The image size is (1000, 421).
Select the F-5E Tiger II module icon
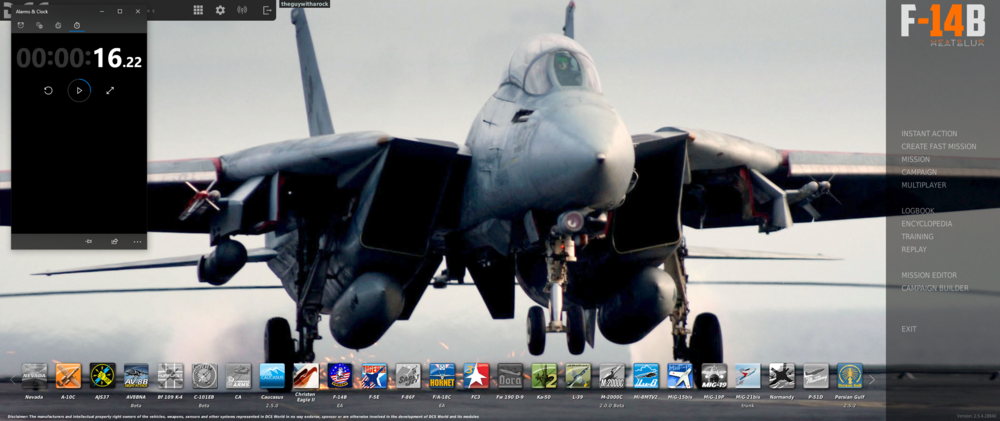tap(374, 376)
